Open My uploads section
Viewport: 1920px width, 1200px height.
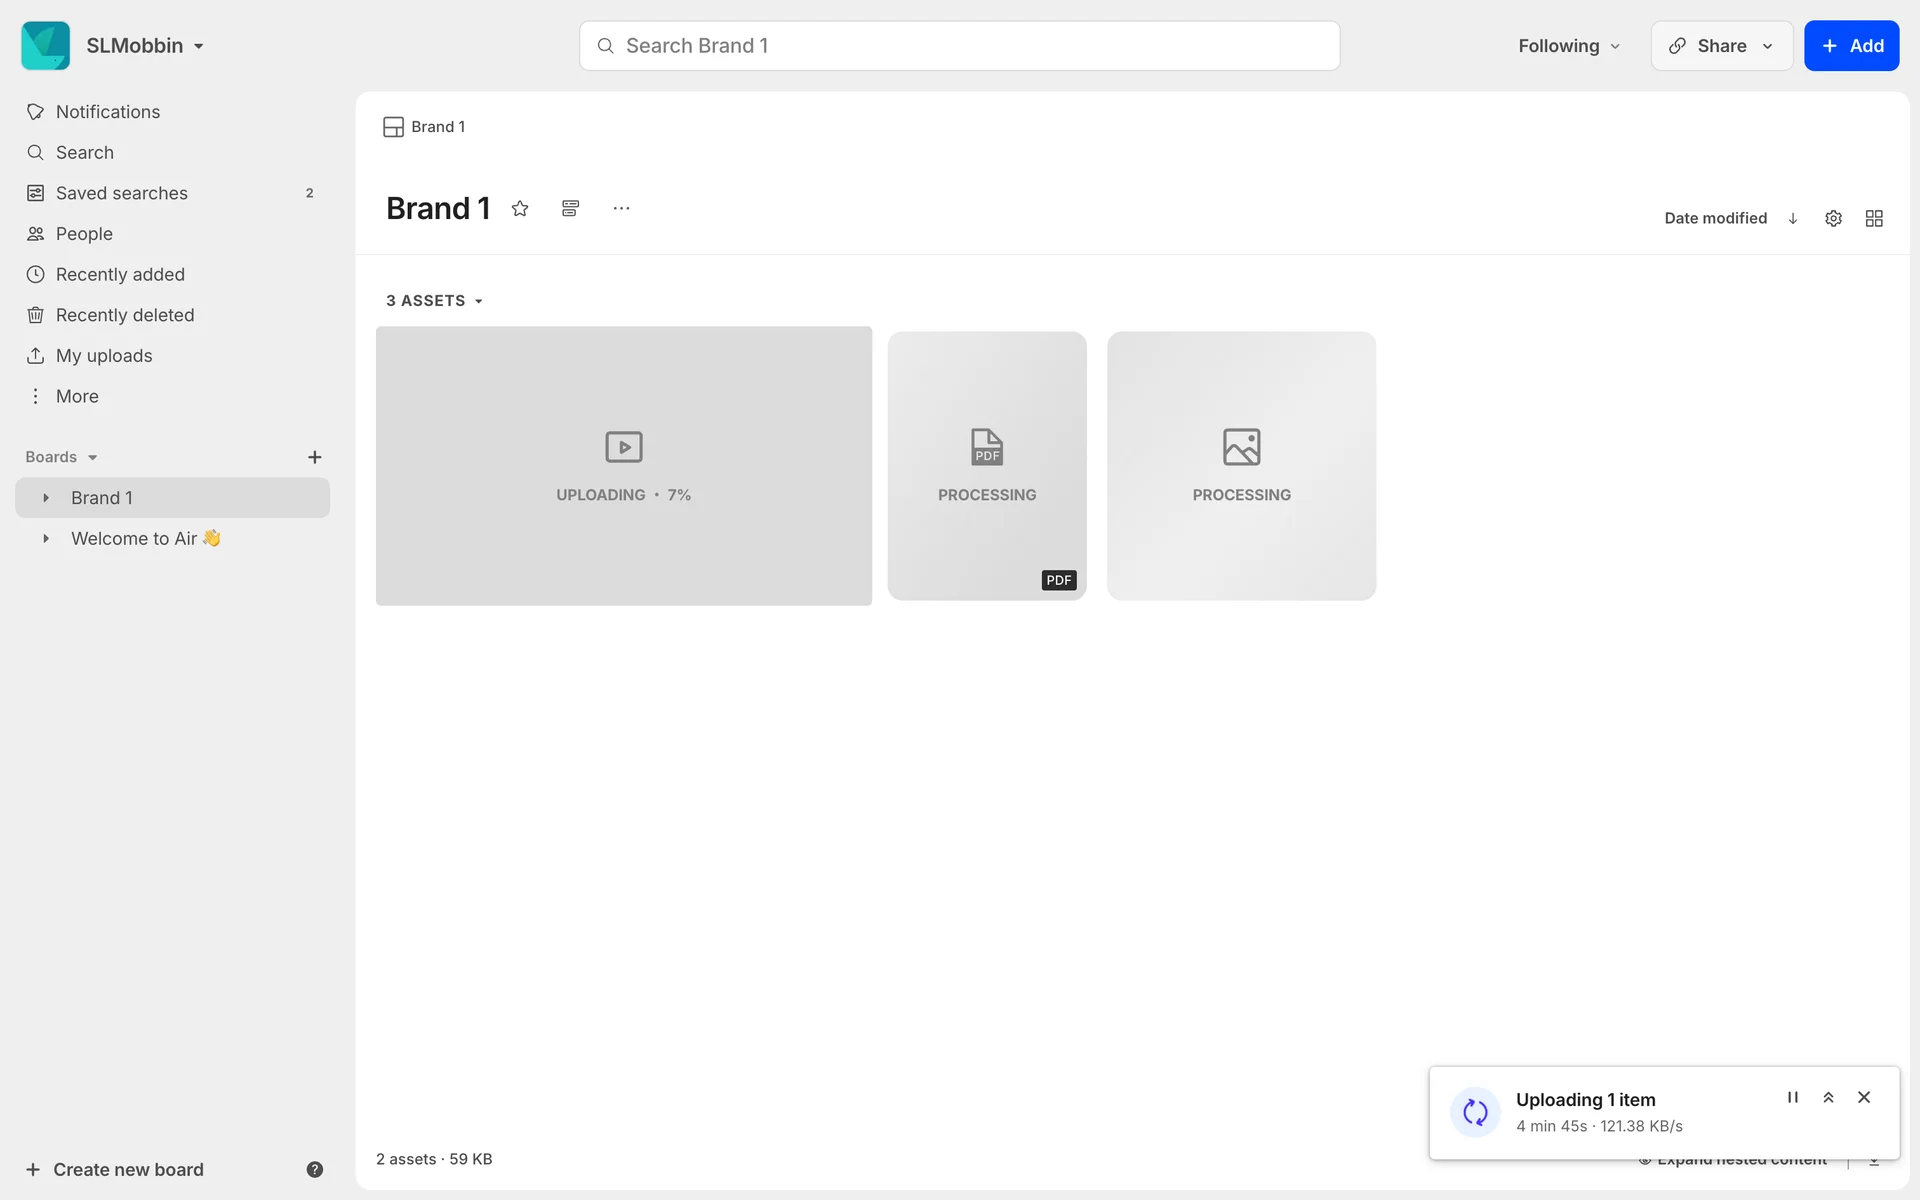tap(104, 356)
